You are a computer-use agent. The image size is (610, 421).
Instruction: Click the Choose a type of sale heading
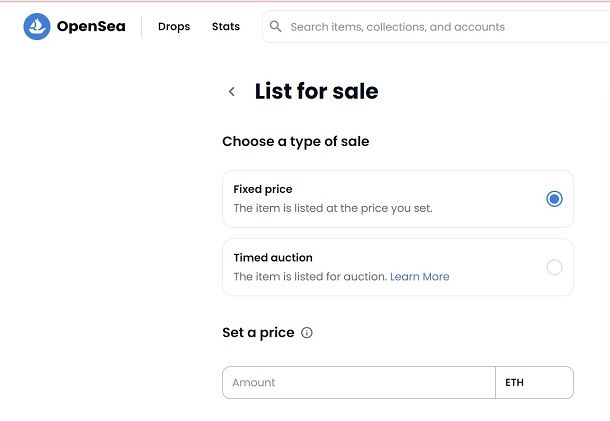tap(296, 142)
